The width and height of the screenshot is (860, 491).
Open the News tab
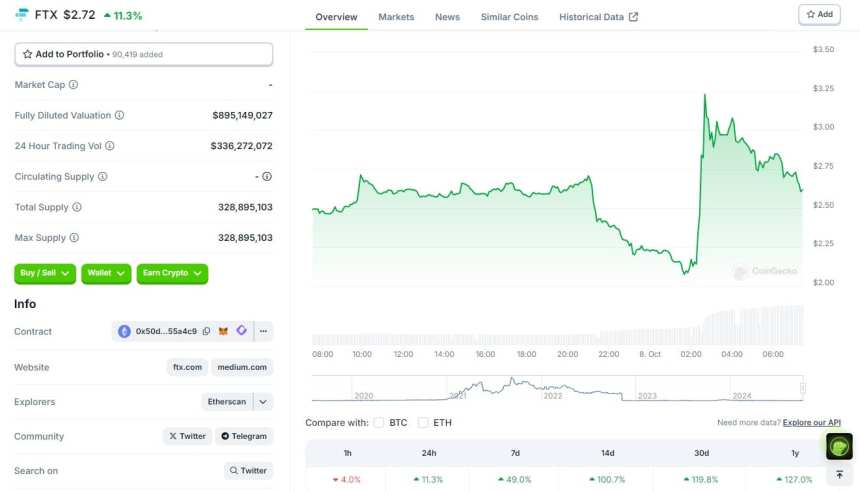(x=448, y=17)
